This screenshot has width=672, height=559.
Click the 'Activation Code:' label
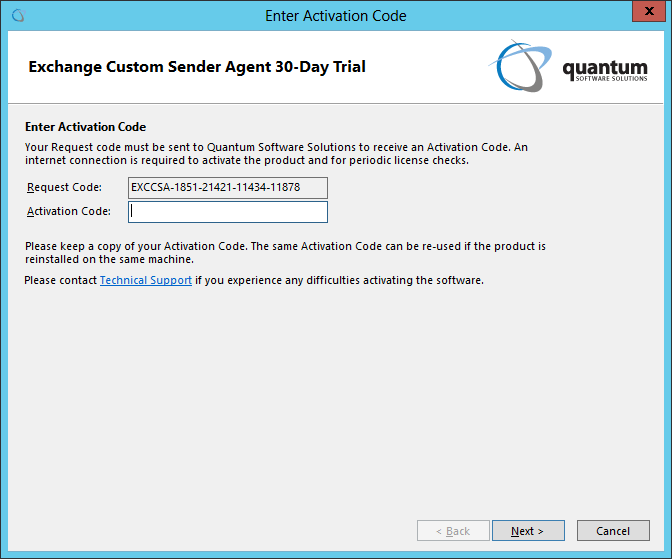(x=69, y=211)
